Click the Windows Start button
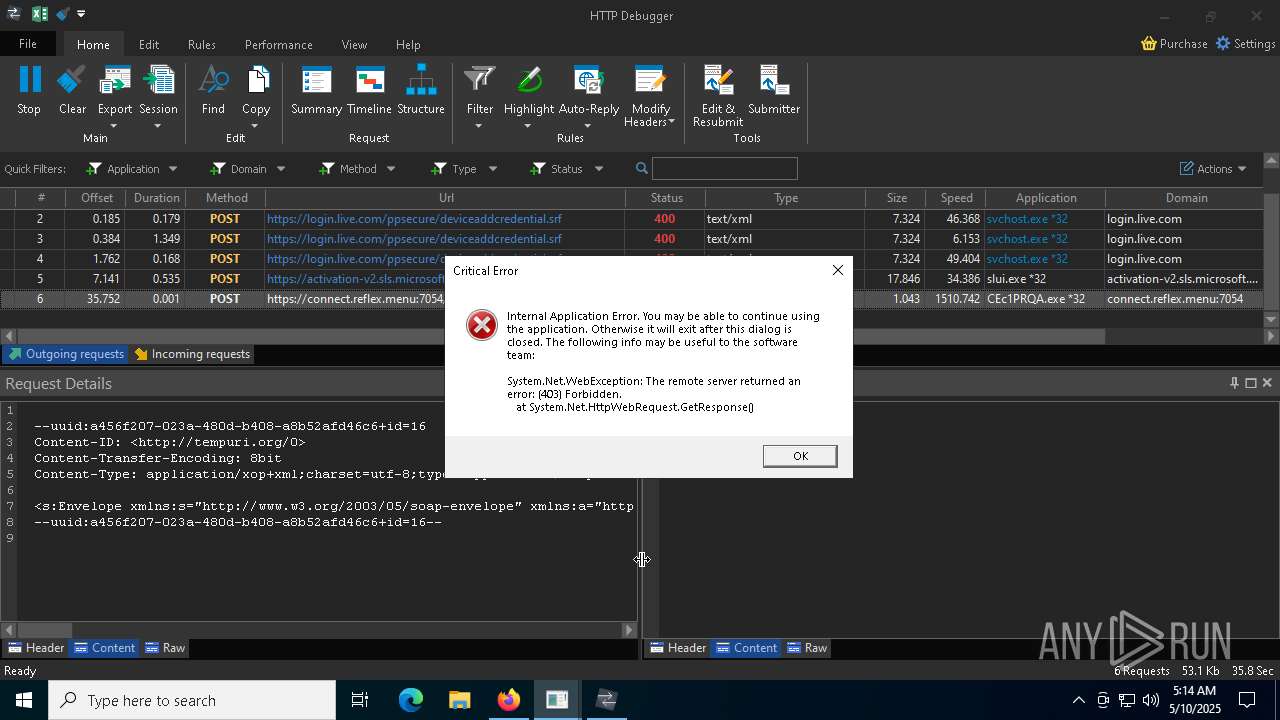 pos(23,700)
